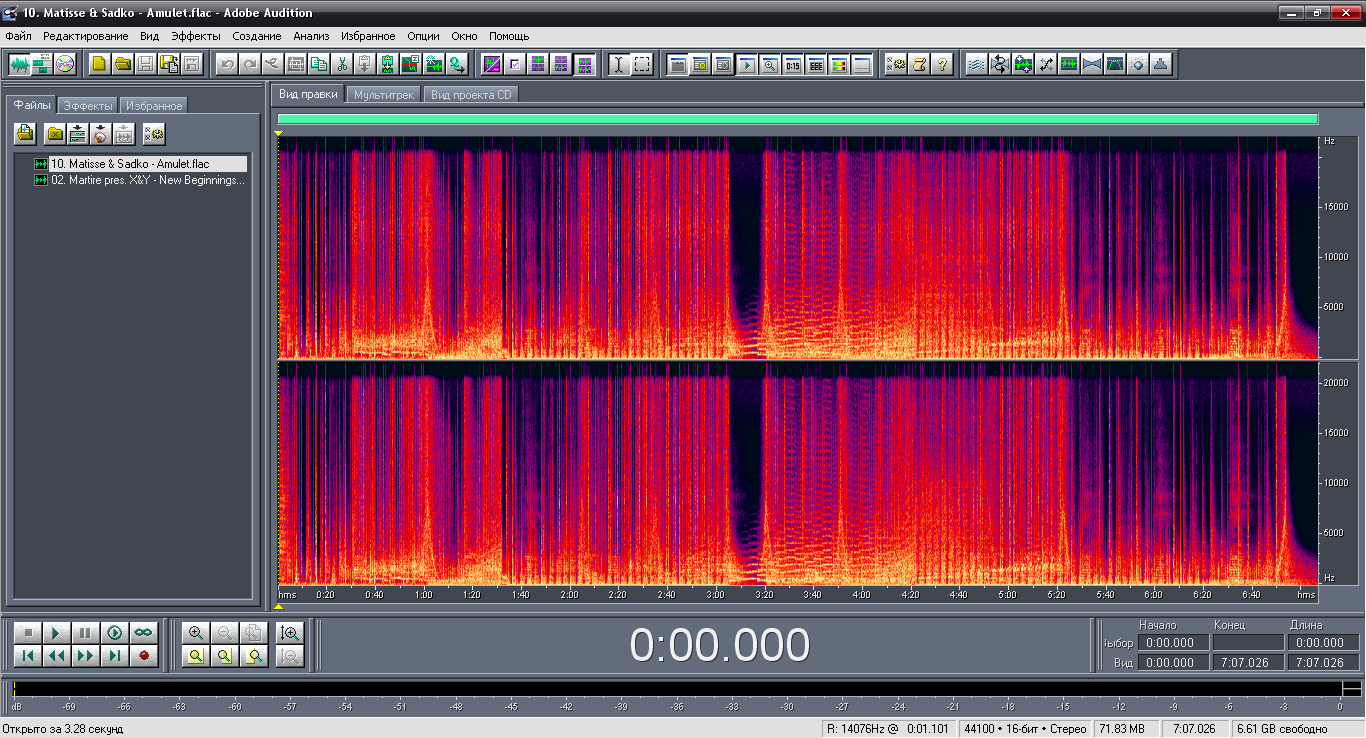Toggle the time-selection I-beam tool
The width and height of the screenshot is (1366, 738).
[619, 64]
